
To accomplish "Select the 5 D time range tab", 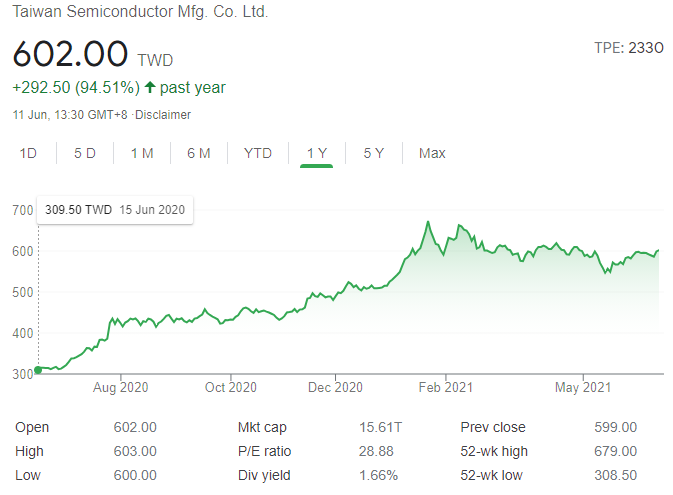I will (85, 153).
